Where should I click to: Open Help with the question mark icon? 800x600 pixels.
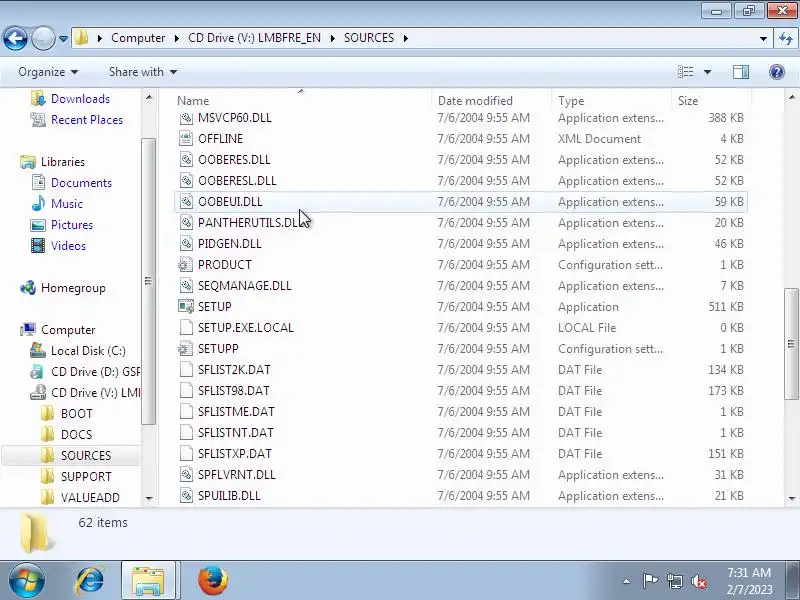[x=777, y=72]
